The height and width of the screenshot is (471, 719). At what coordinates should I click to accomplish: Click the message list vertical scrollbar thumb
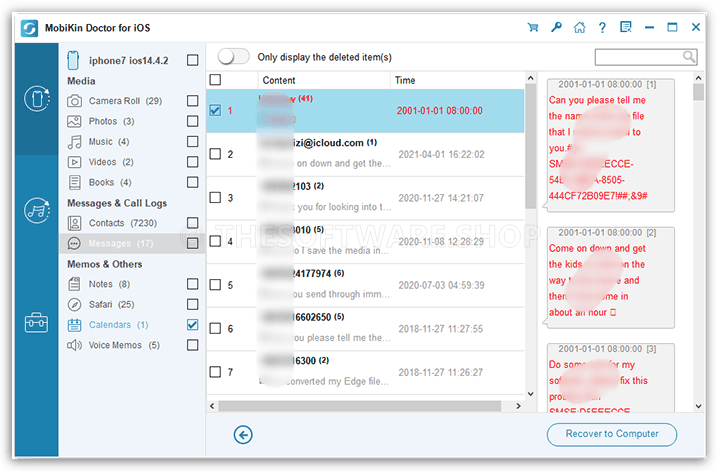531,146
